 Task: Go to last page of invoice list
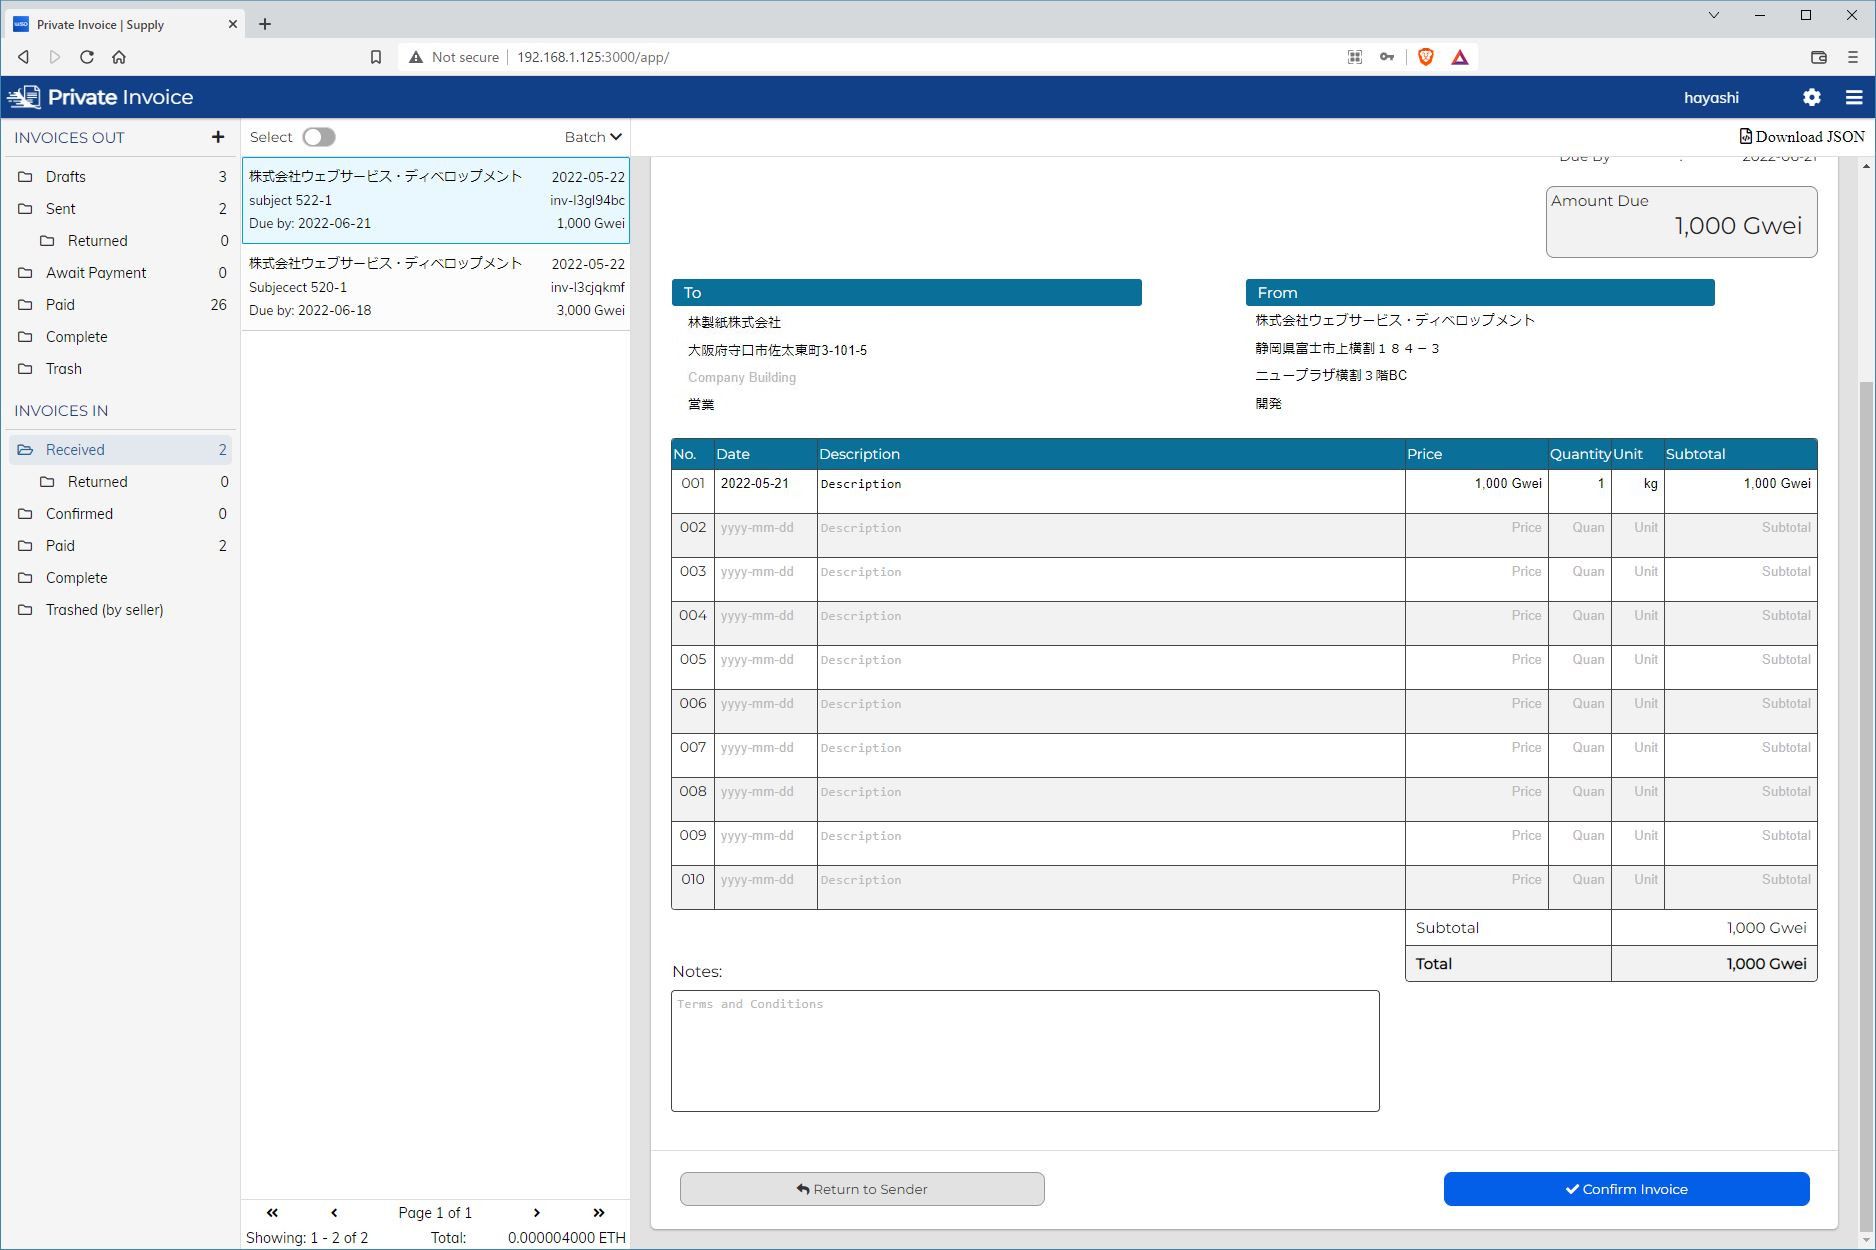[x=599, y=1212]
